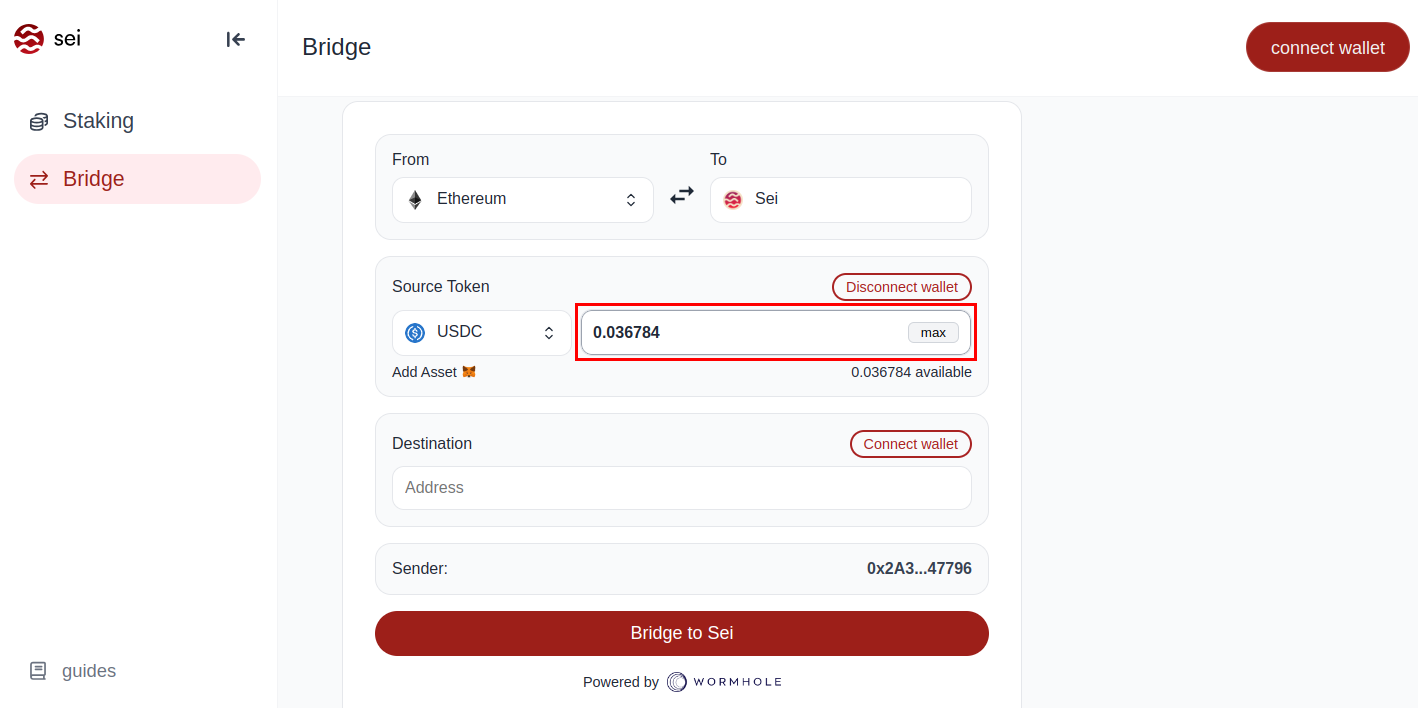Image resolution: width=1418 pixels, height=708 pixels.
Task: Click Disconnect wallet for source token
Action: (x=901, y=287)
